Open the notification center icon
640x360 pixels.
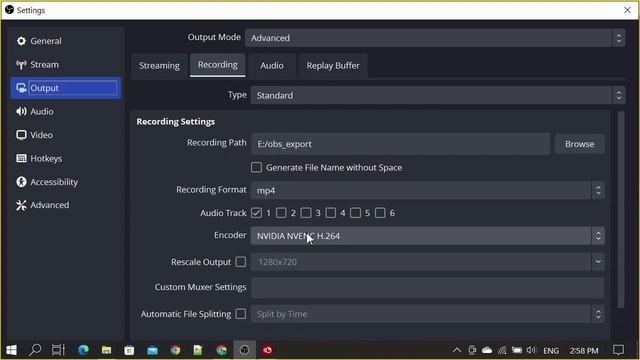click(618, 350)
